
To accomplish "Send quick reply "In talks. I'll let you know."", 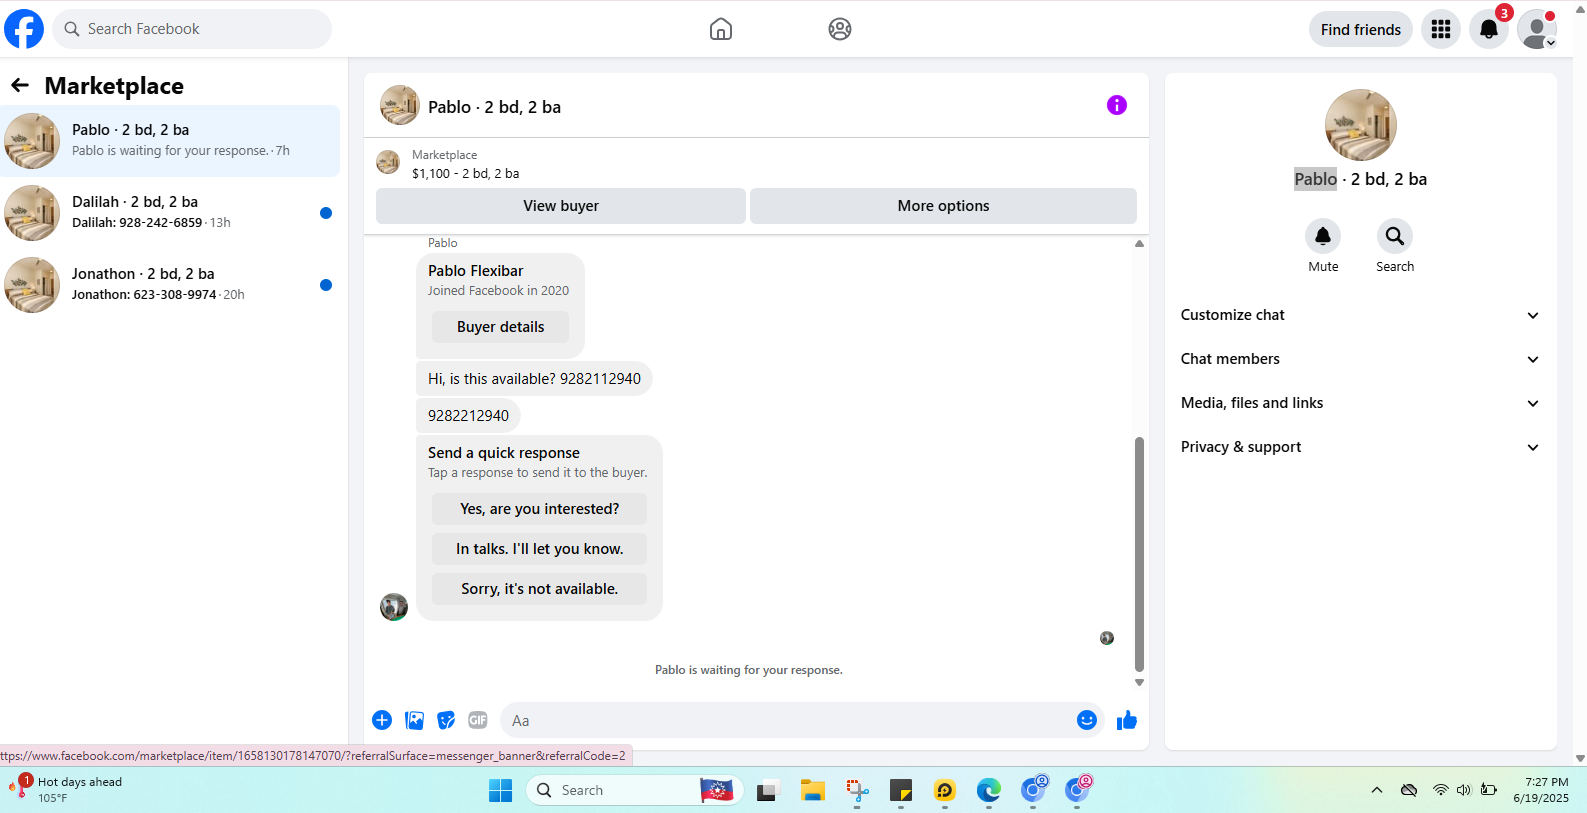I will pos(539,549).
